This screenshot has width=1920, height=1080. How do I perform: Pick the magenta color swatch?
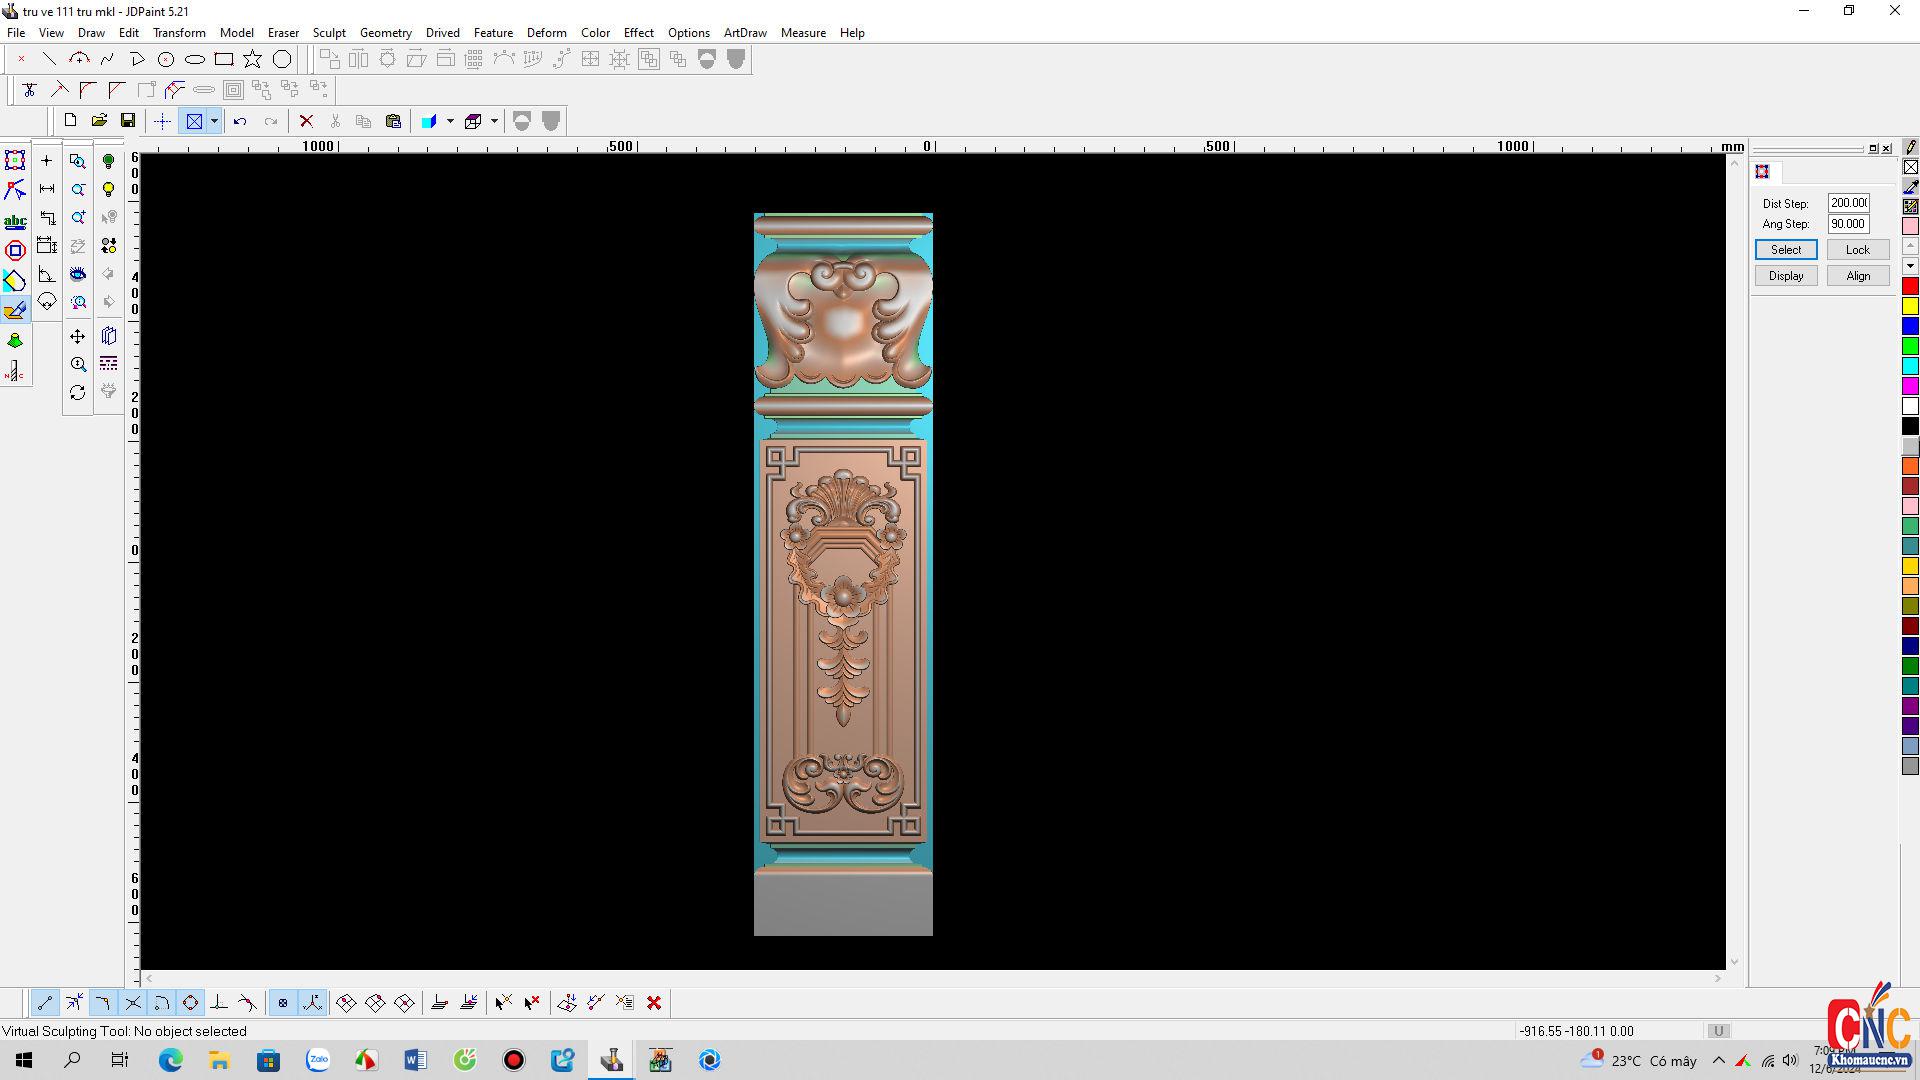click(1910, 386)
